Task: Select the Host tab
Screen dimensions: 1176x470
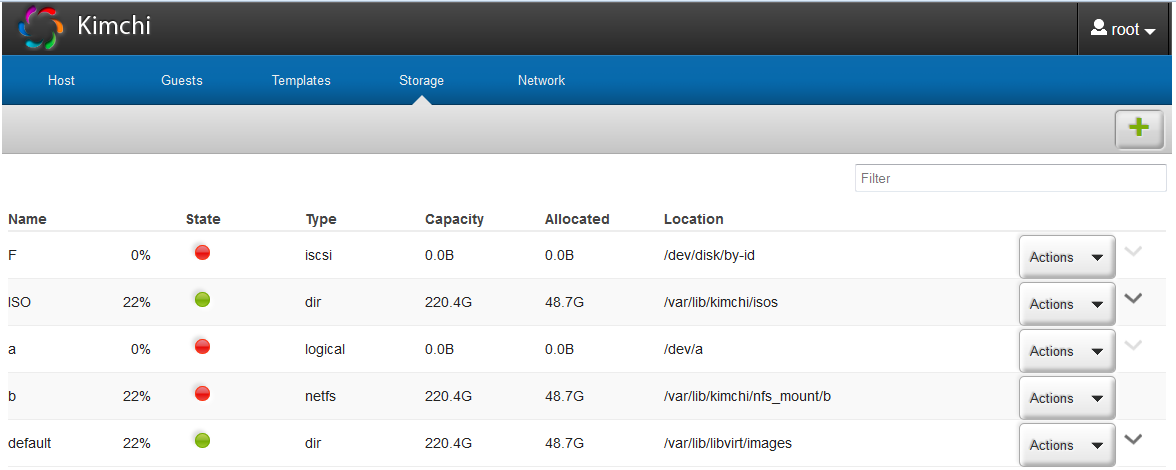Action: click(x=61, y=80)
